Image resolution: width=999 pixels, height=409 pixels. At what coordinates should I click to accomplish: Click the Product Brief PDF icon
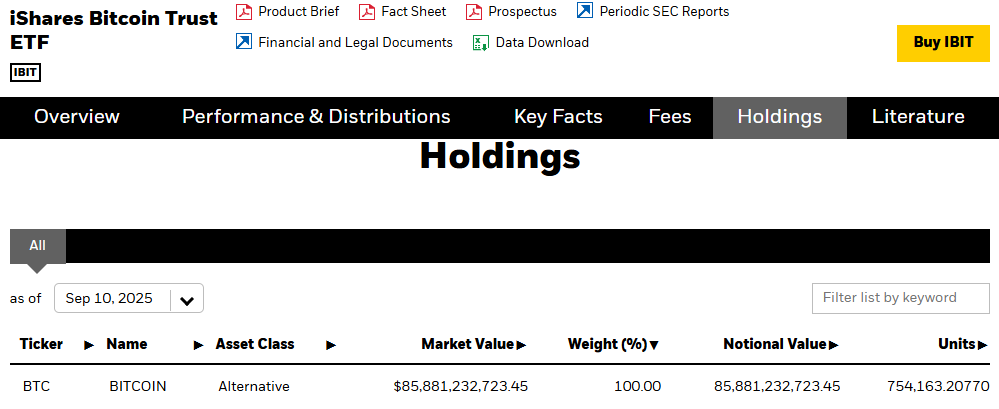tap(243, 11)
